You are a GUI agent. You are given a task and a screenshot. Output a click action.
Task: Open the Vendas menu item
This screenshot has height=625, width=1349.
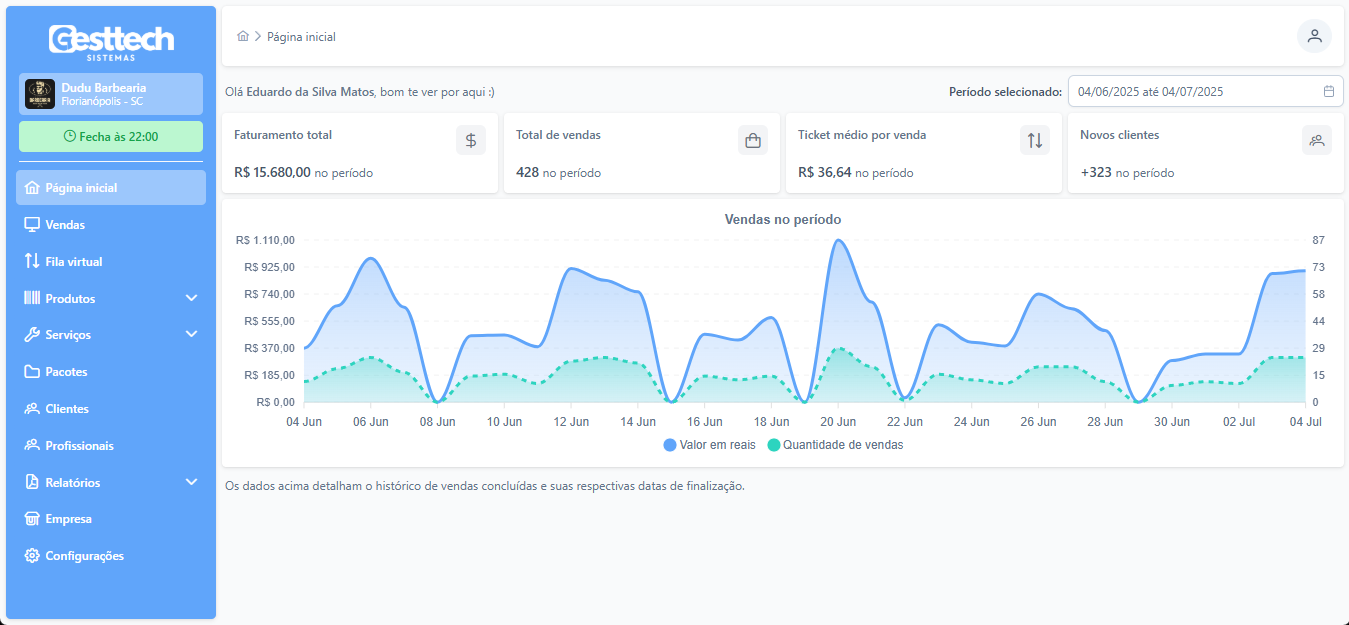[65, 225]
